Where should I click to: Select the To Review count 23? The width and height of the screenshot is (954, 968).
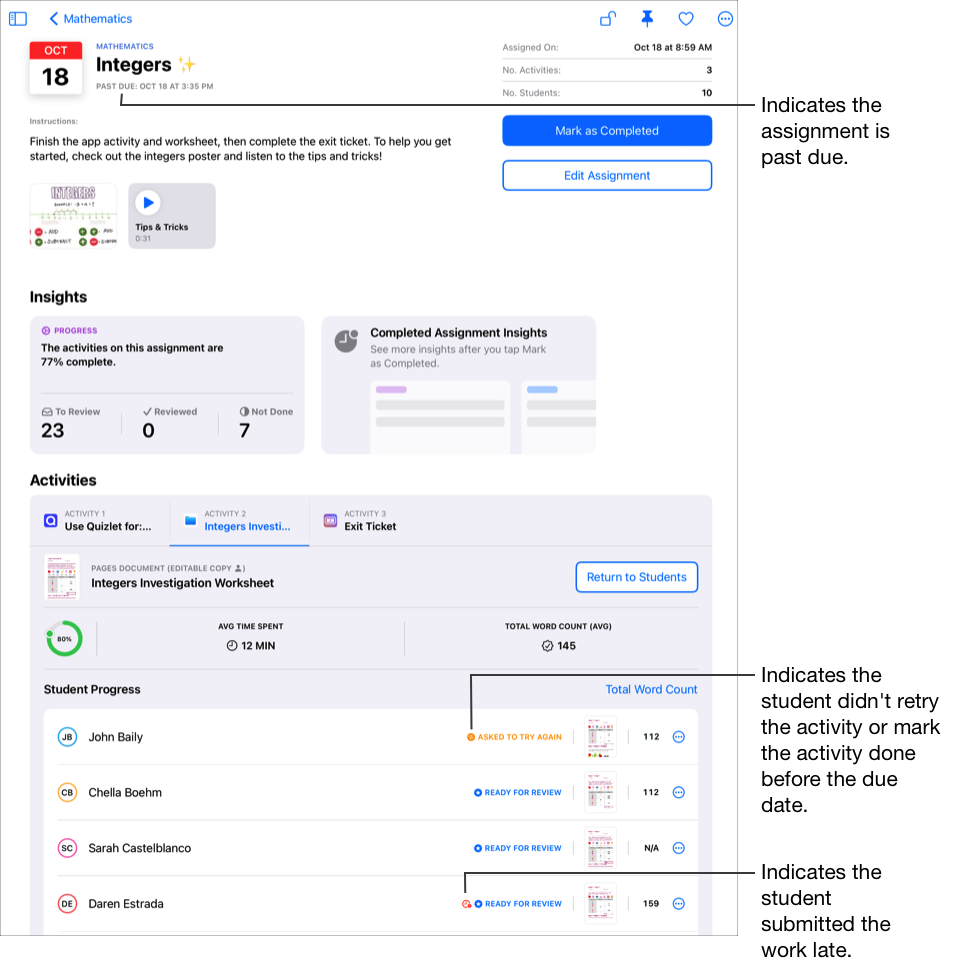point(52,430)
